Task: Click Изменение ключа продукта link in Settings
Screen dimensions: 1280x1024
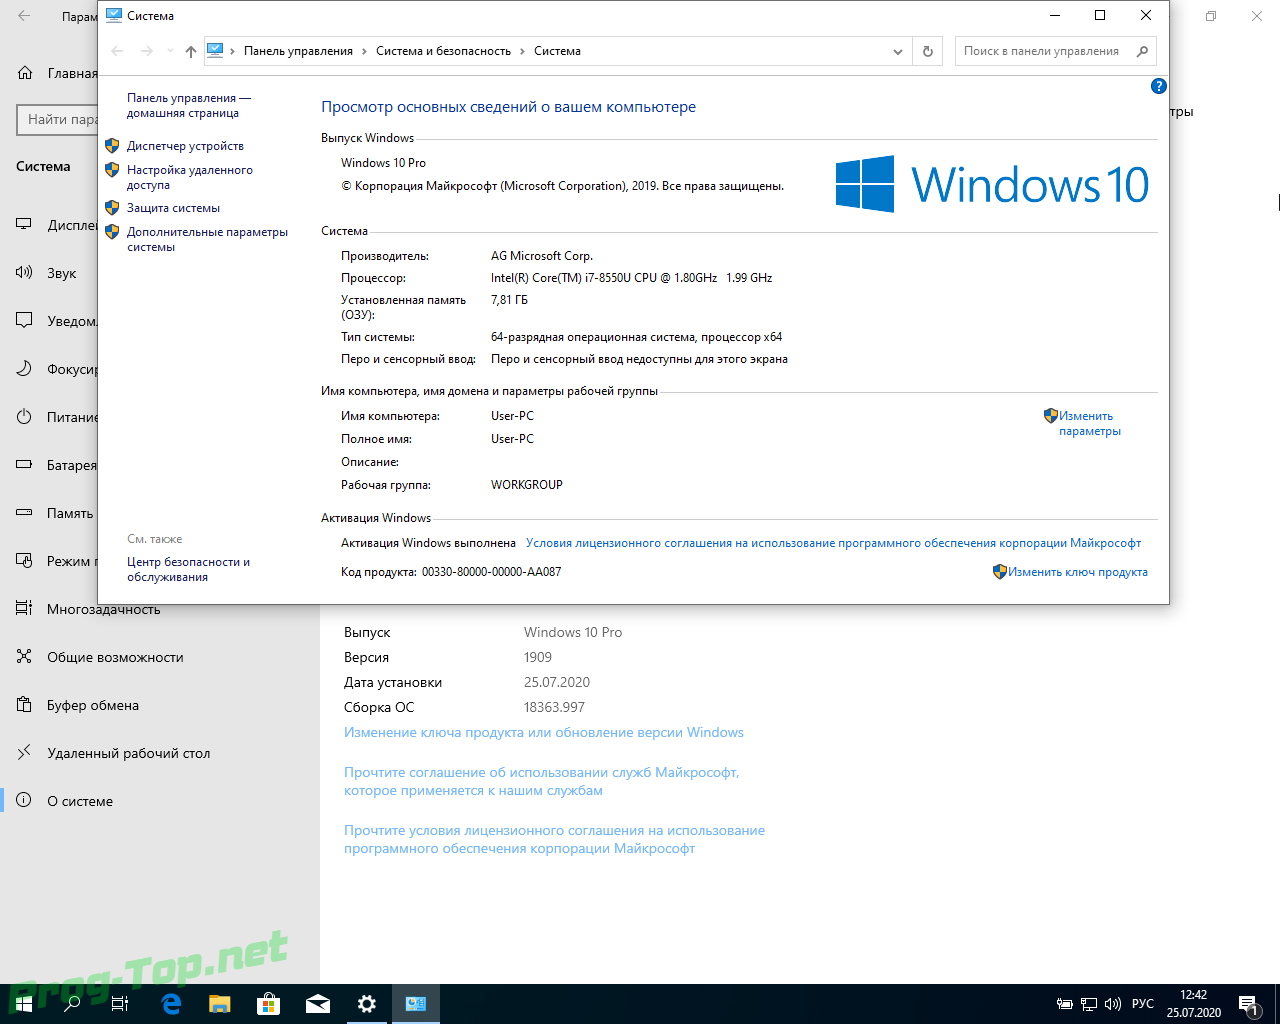Action: click(544, 732)
